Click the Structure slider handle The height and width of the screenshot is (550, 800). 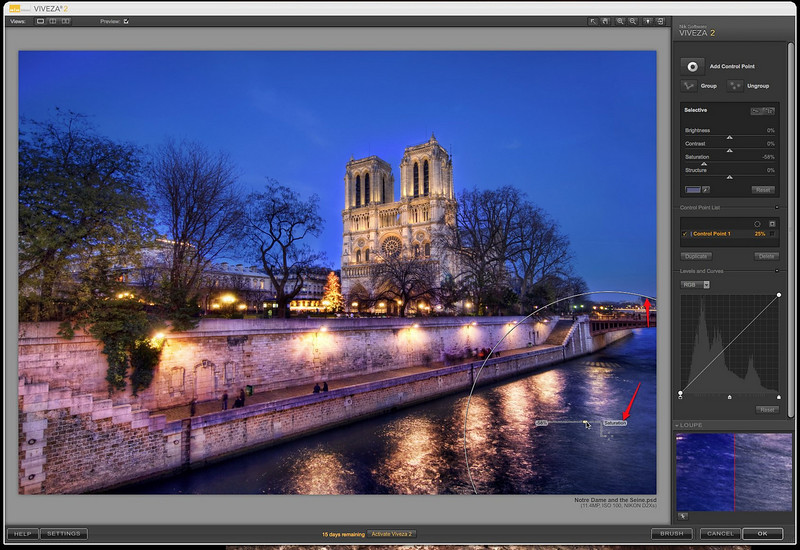point(730,177)
